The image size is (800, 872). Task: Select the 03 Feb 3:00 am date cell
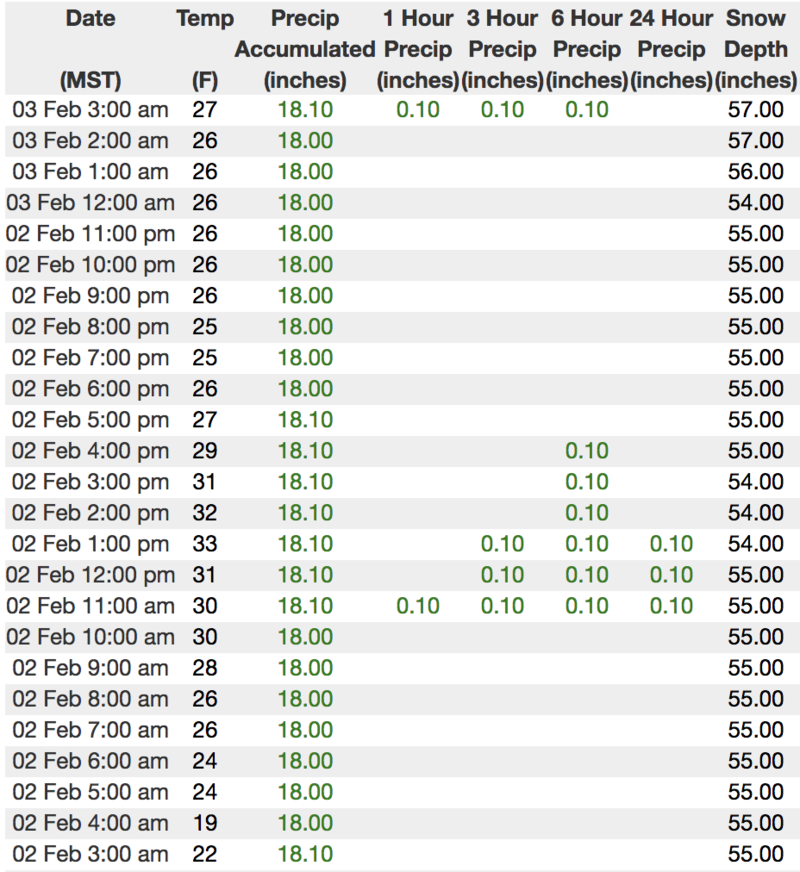coord(90,109)
